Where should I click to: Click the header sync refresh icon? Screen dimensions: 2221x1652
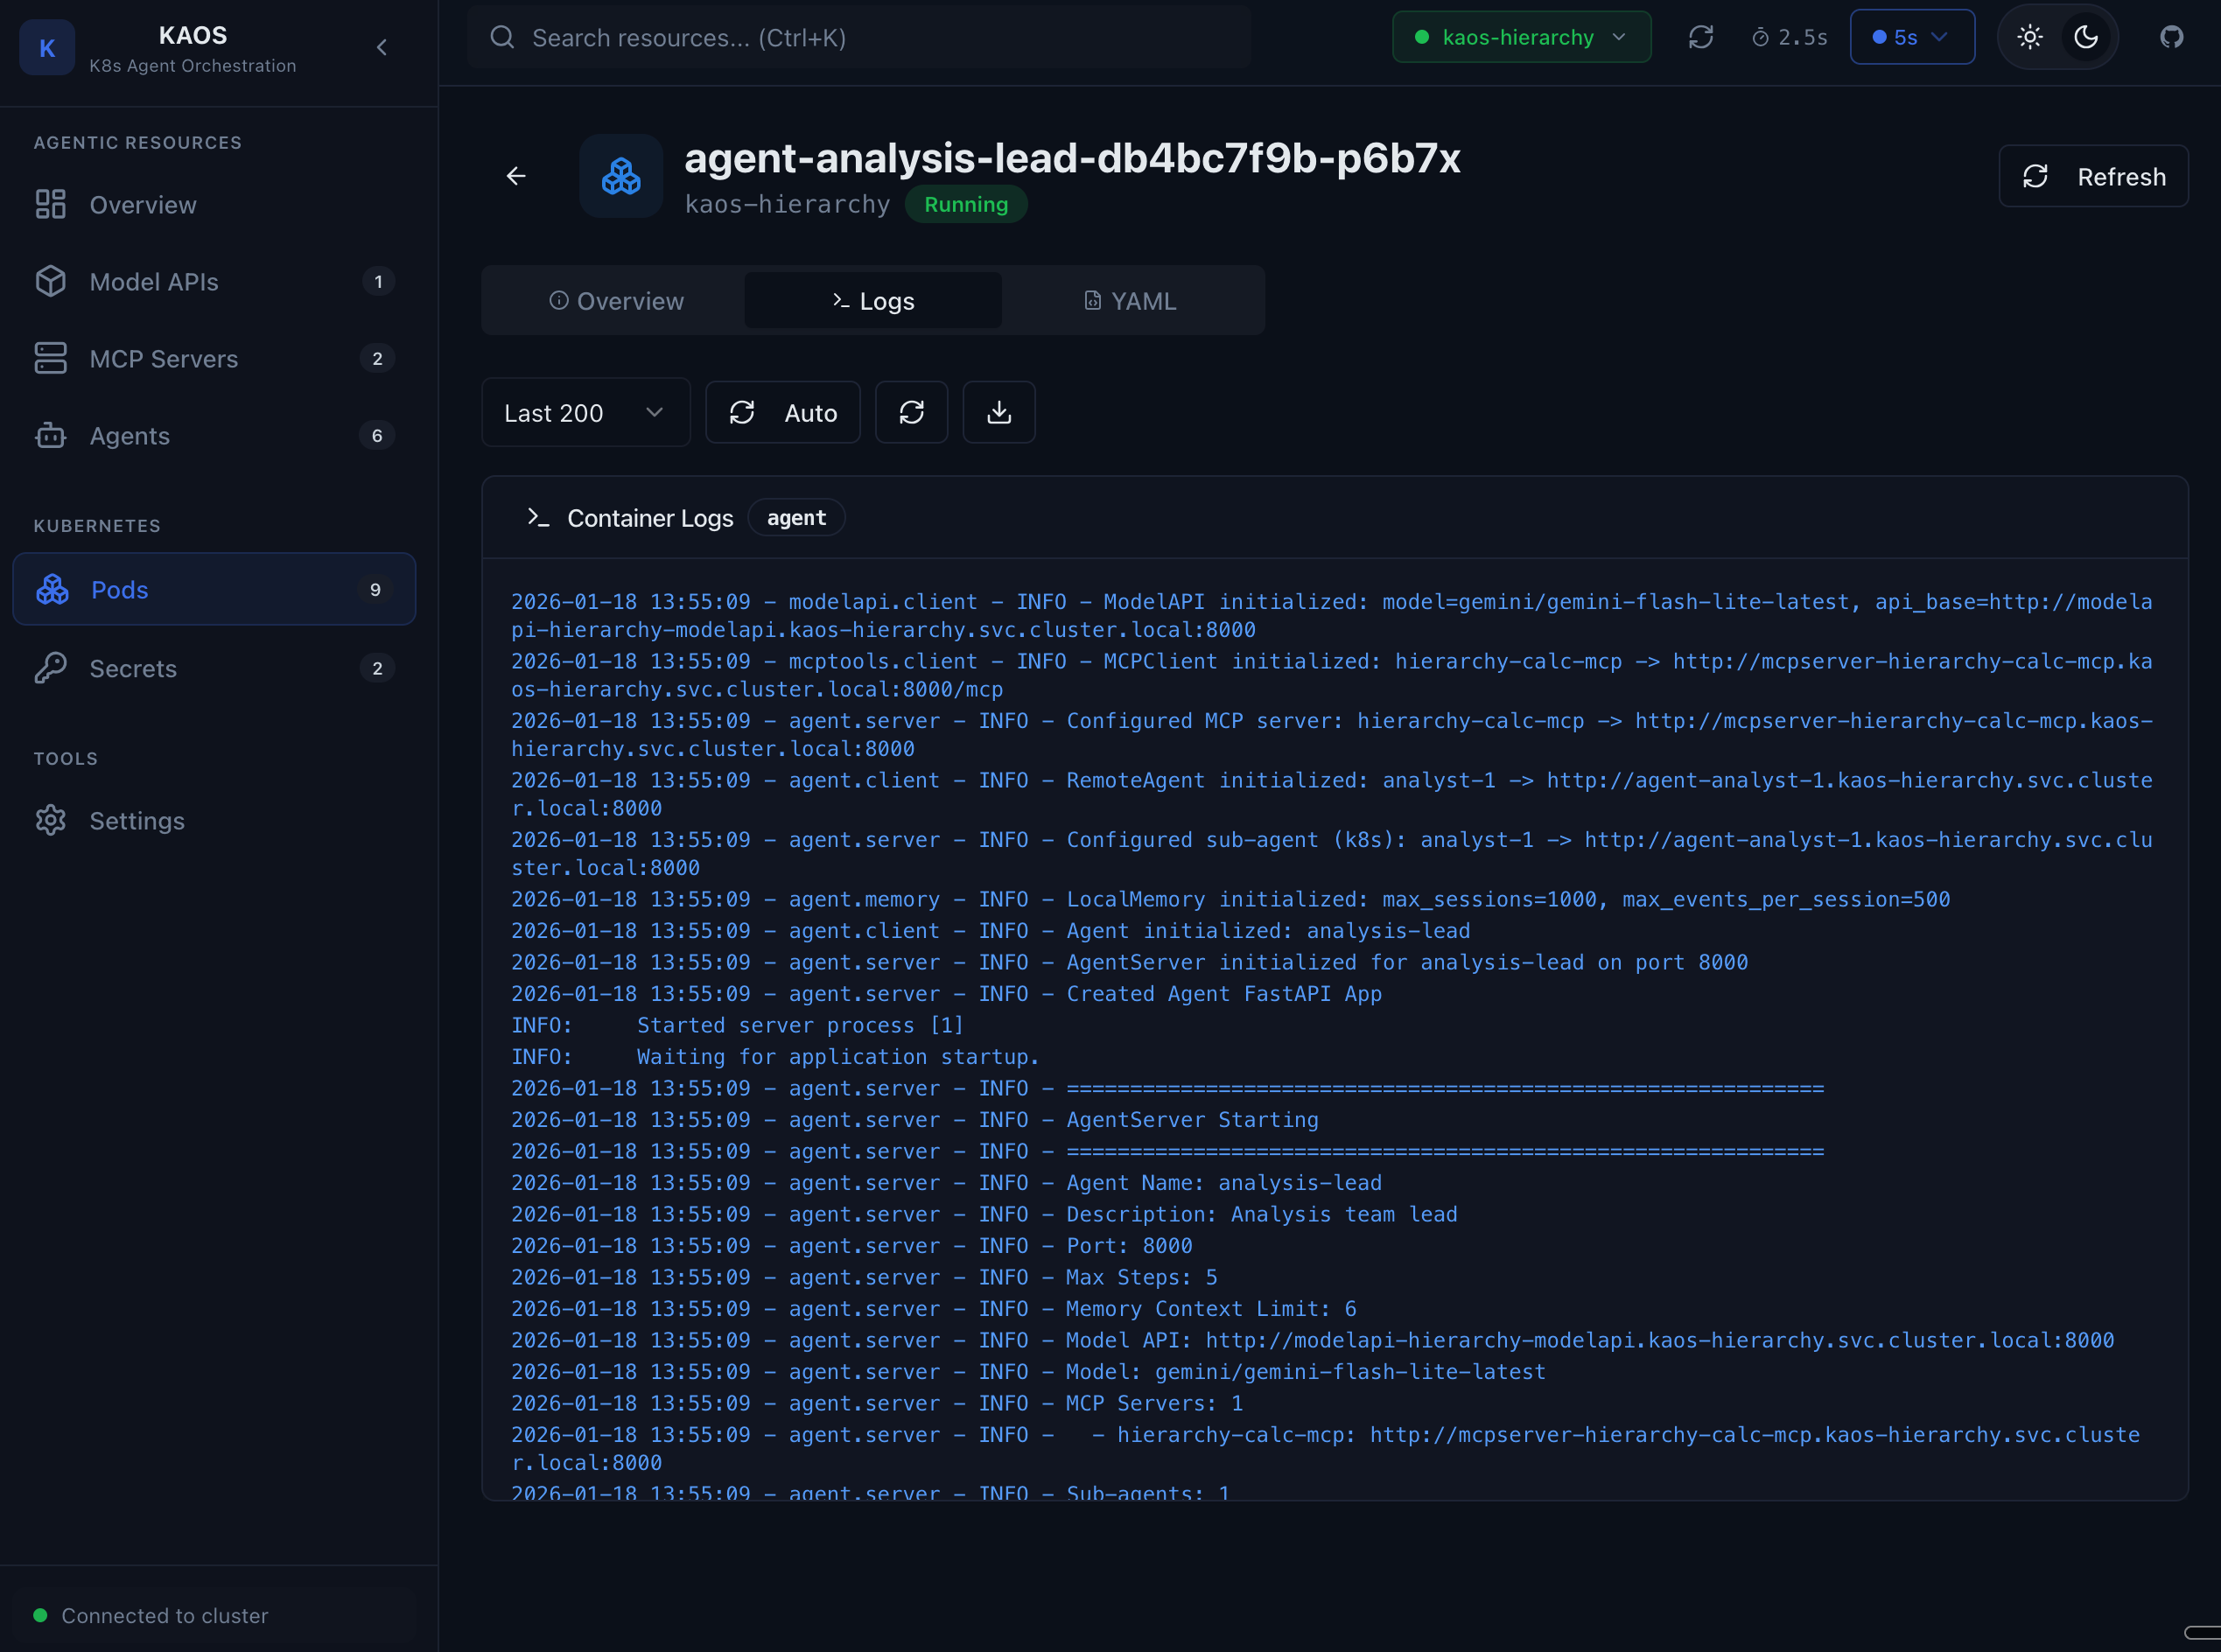point(1700,37)
